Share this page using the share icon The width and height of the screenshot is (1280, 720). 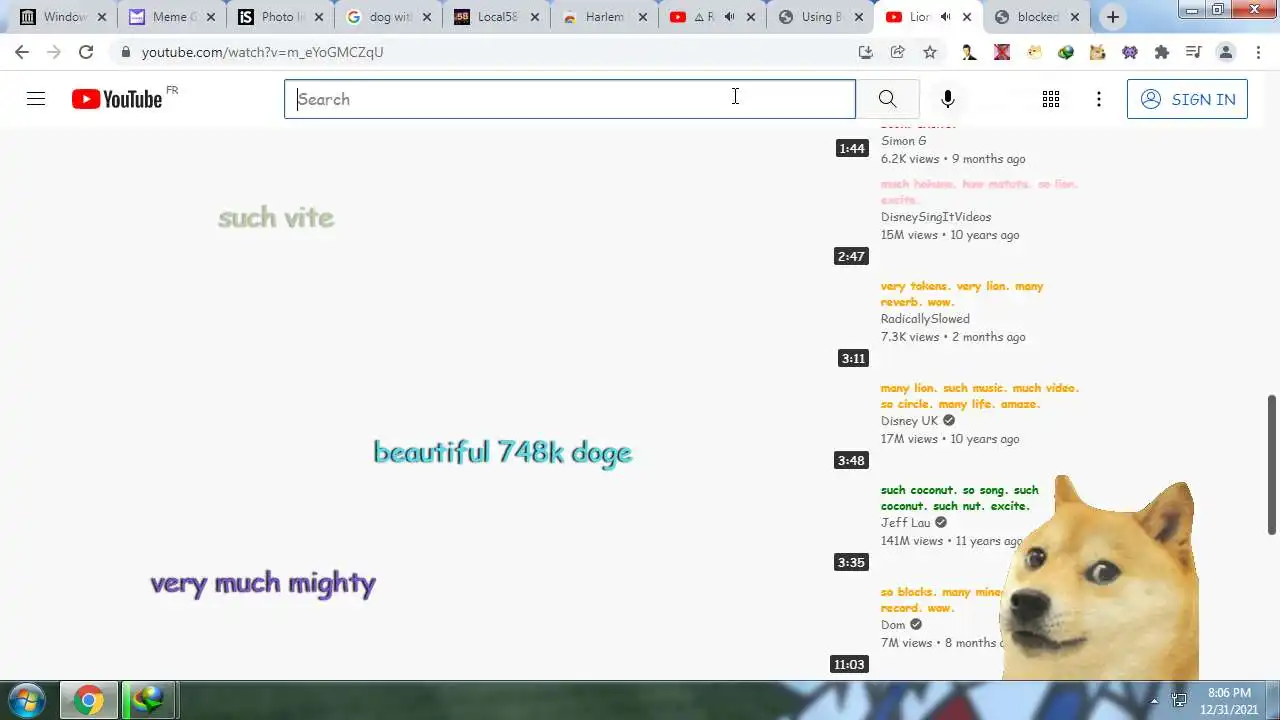(x=898, y=52)
